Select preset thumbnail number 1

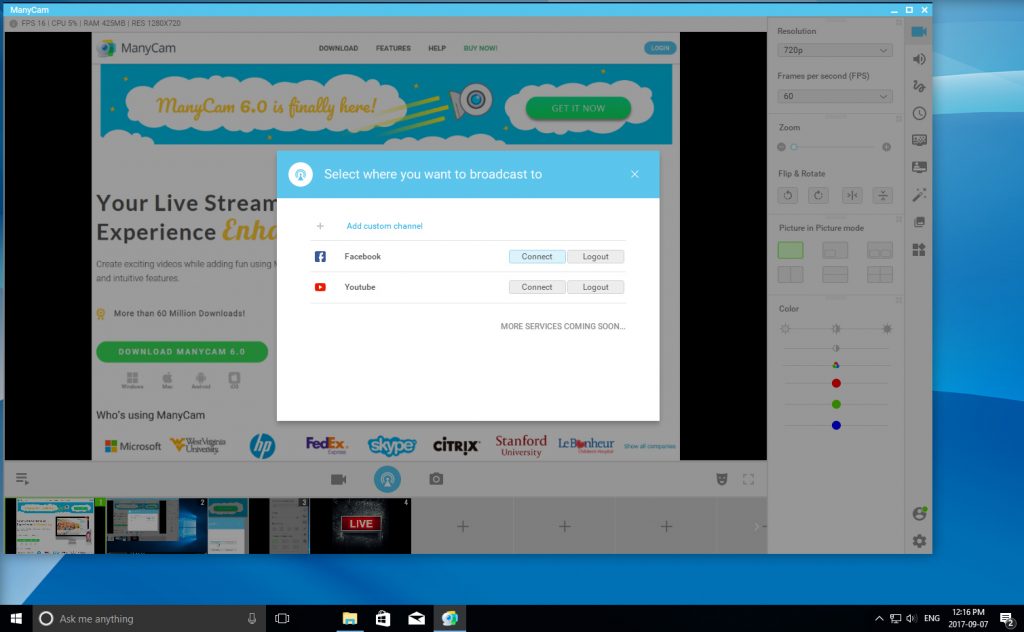click(56, 526)
